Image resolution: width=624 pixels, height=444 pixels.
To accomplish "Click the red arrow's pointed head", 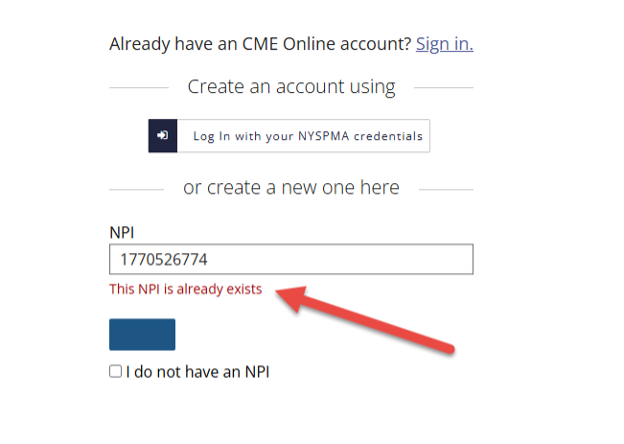I will [287, 296].
